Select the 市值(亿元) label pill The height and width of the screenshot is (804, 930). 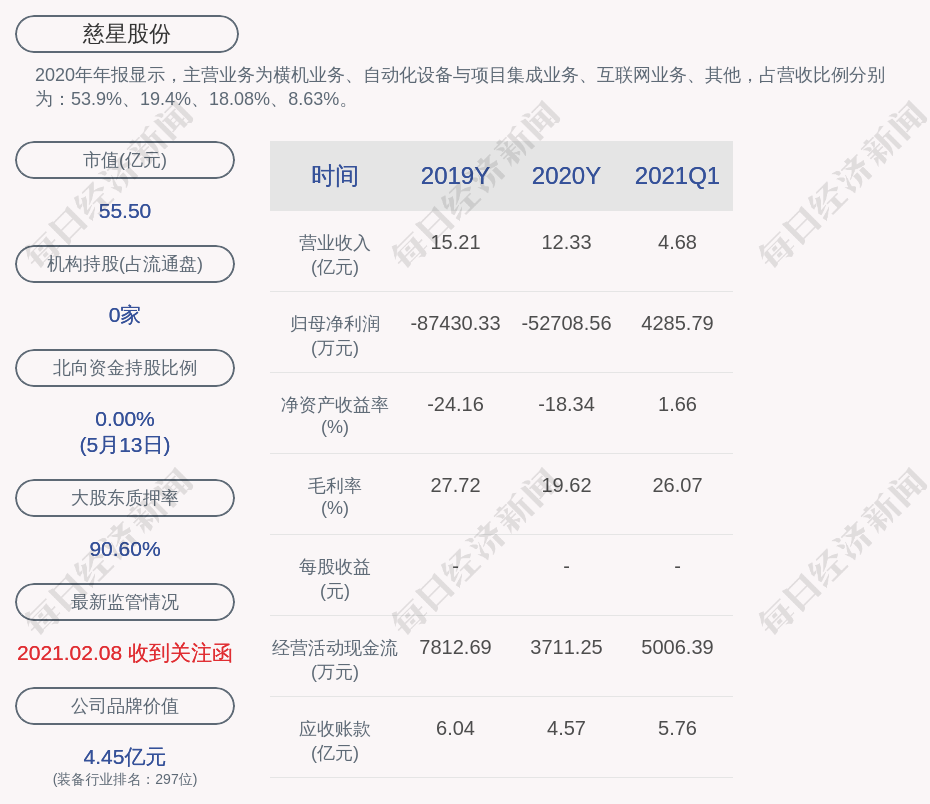[x=125, y=160]
